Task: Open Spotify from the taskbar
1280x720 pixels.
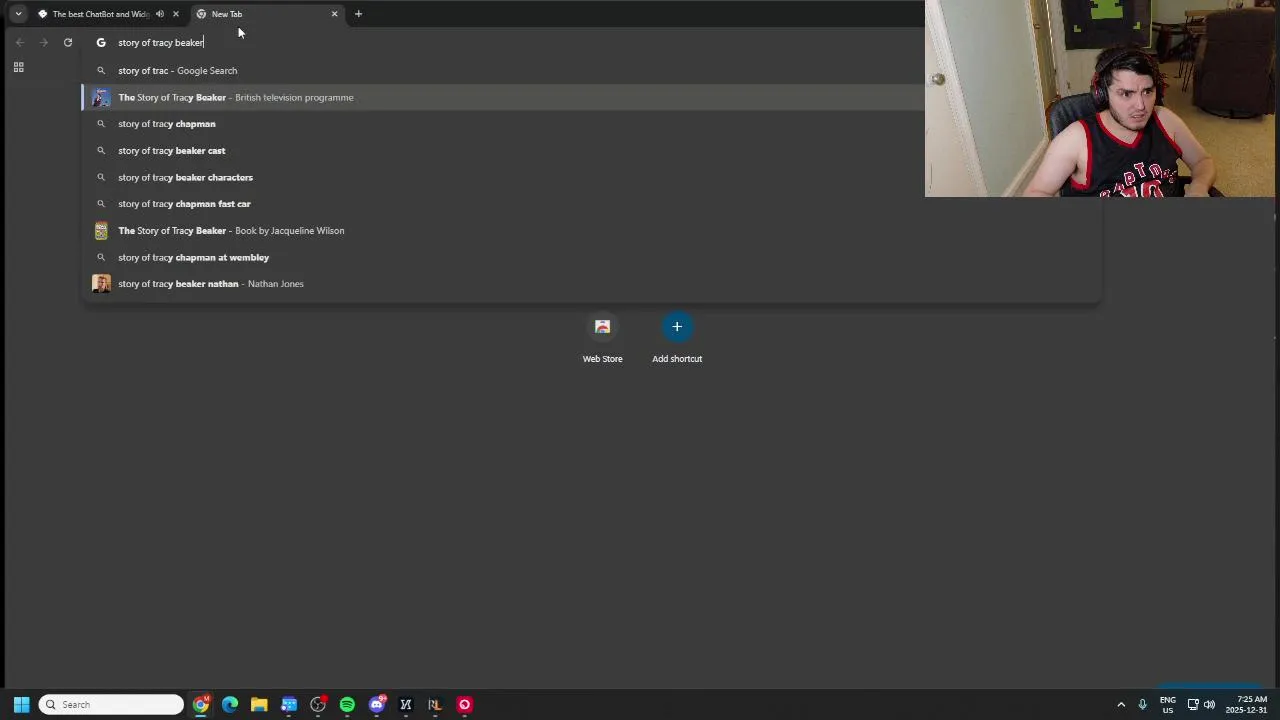Action: pyautogui.click(x=347, y=705)
